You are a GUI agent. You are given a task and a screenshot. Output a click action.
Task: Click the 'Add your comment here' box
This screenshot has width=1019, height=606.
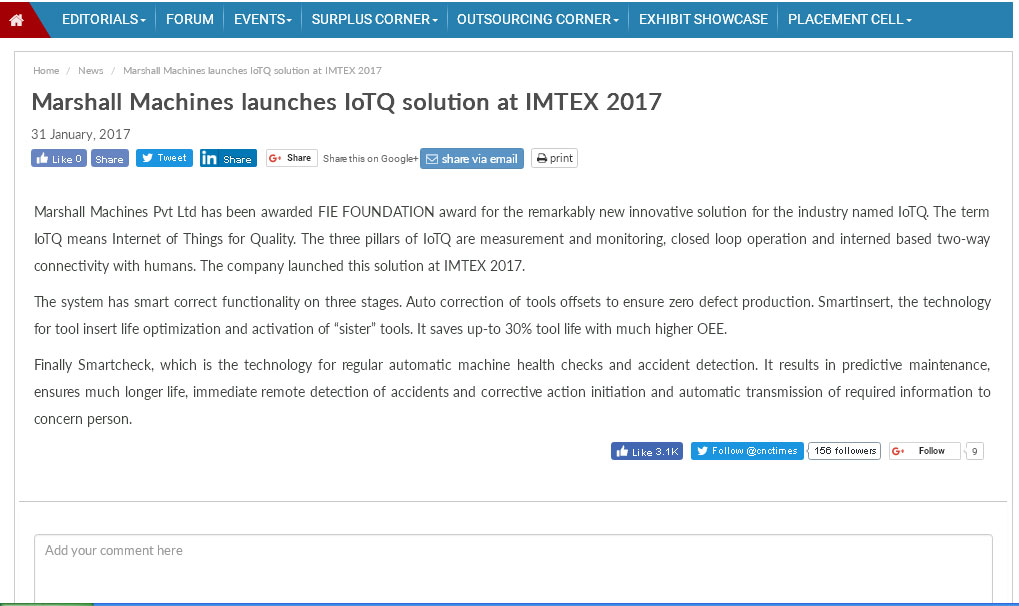pos(513,568)
